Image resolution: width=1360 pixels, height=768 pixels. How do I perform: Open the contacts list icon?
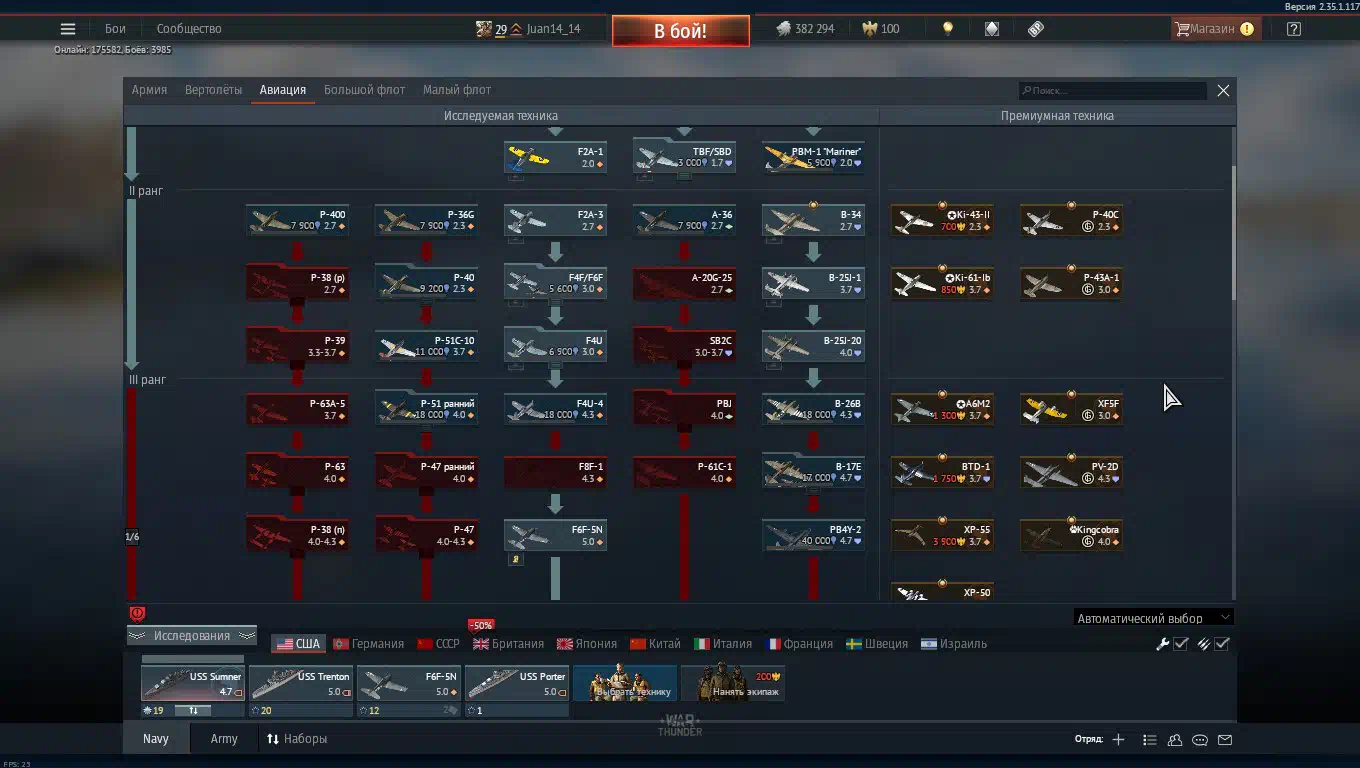(1150, 740)
